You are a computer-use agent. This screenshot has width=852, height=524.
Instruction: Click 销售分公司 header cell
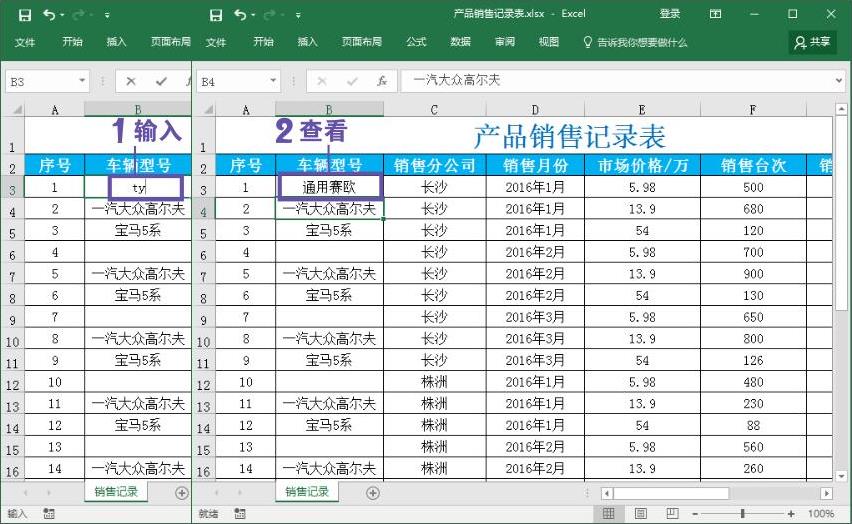coord(435,165)
